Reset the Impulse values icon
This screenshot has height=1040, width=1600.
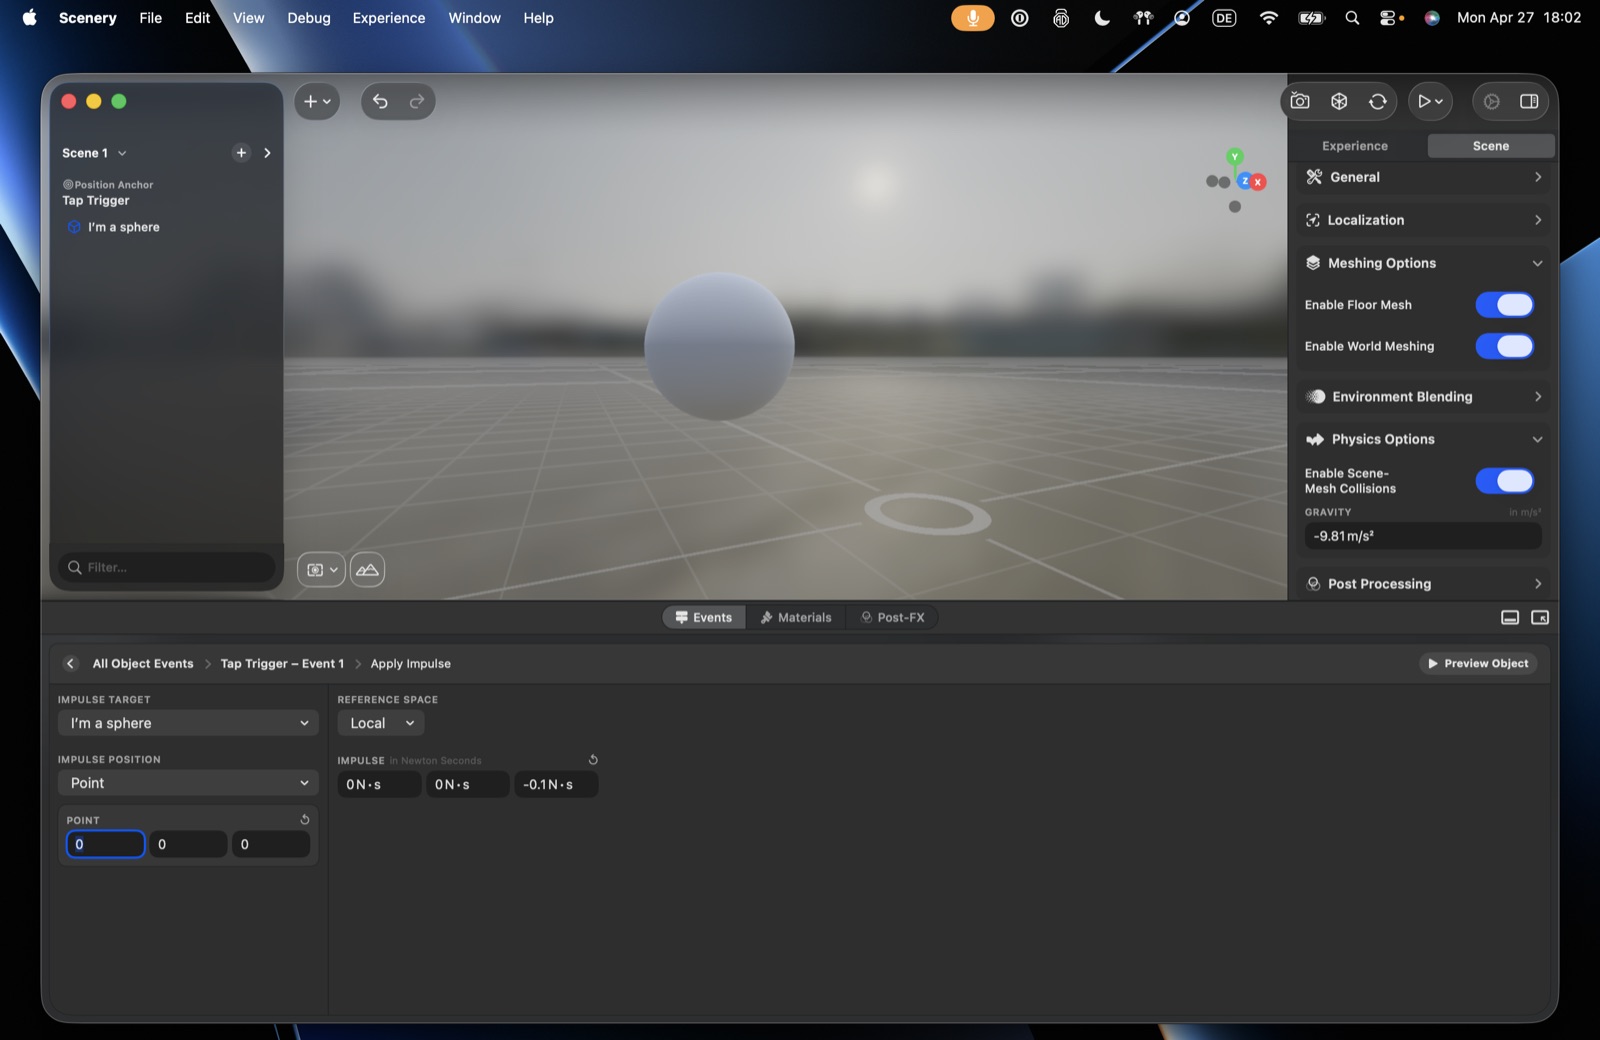[593, 760]
